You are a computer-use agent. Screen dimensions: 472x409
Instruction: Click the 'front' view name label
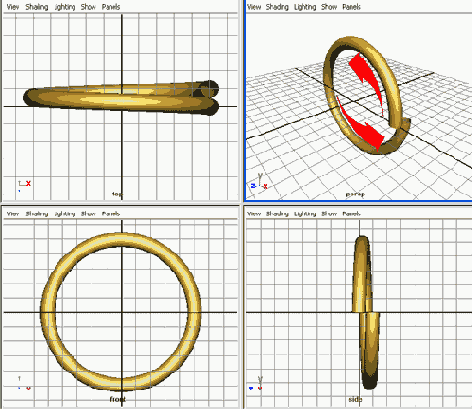pos(118,399)
